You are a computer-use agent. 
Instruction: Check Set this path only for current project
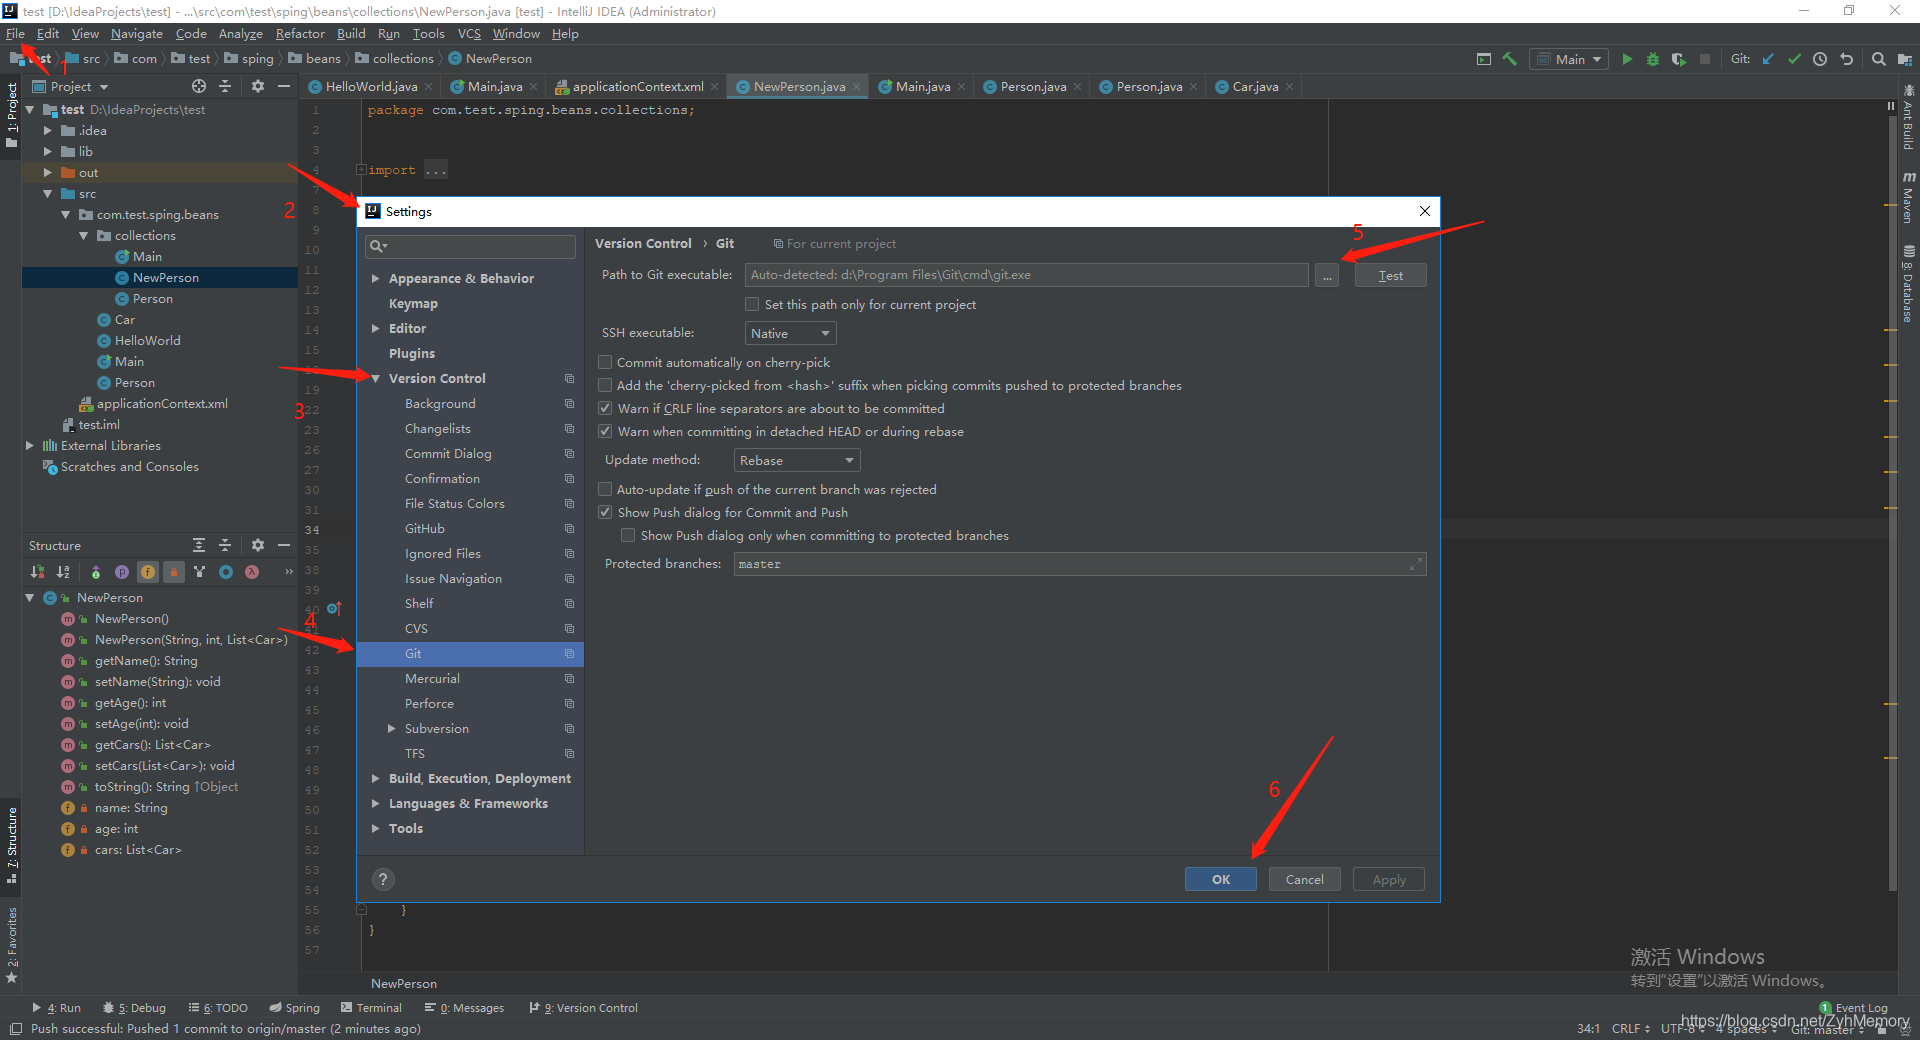(752, 304)
